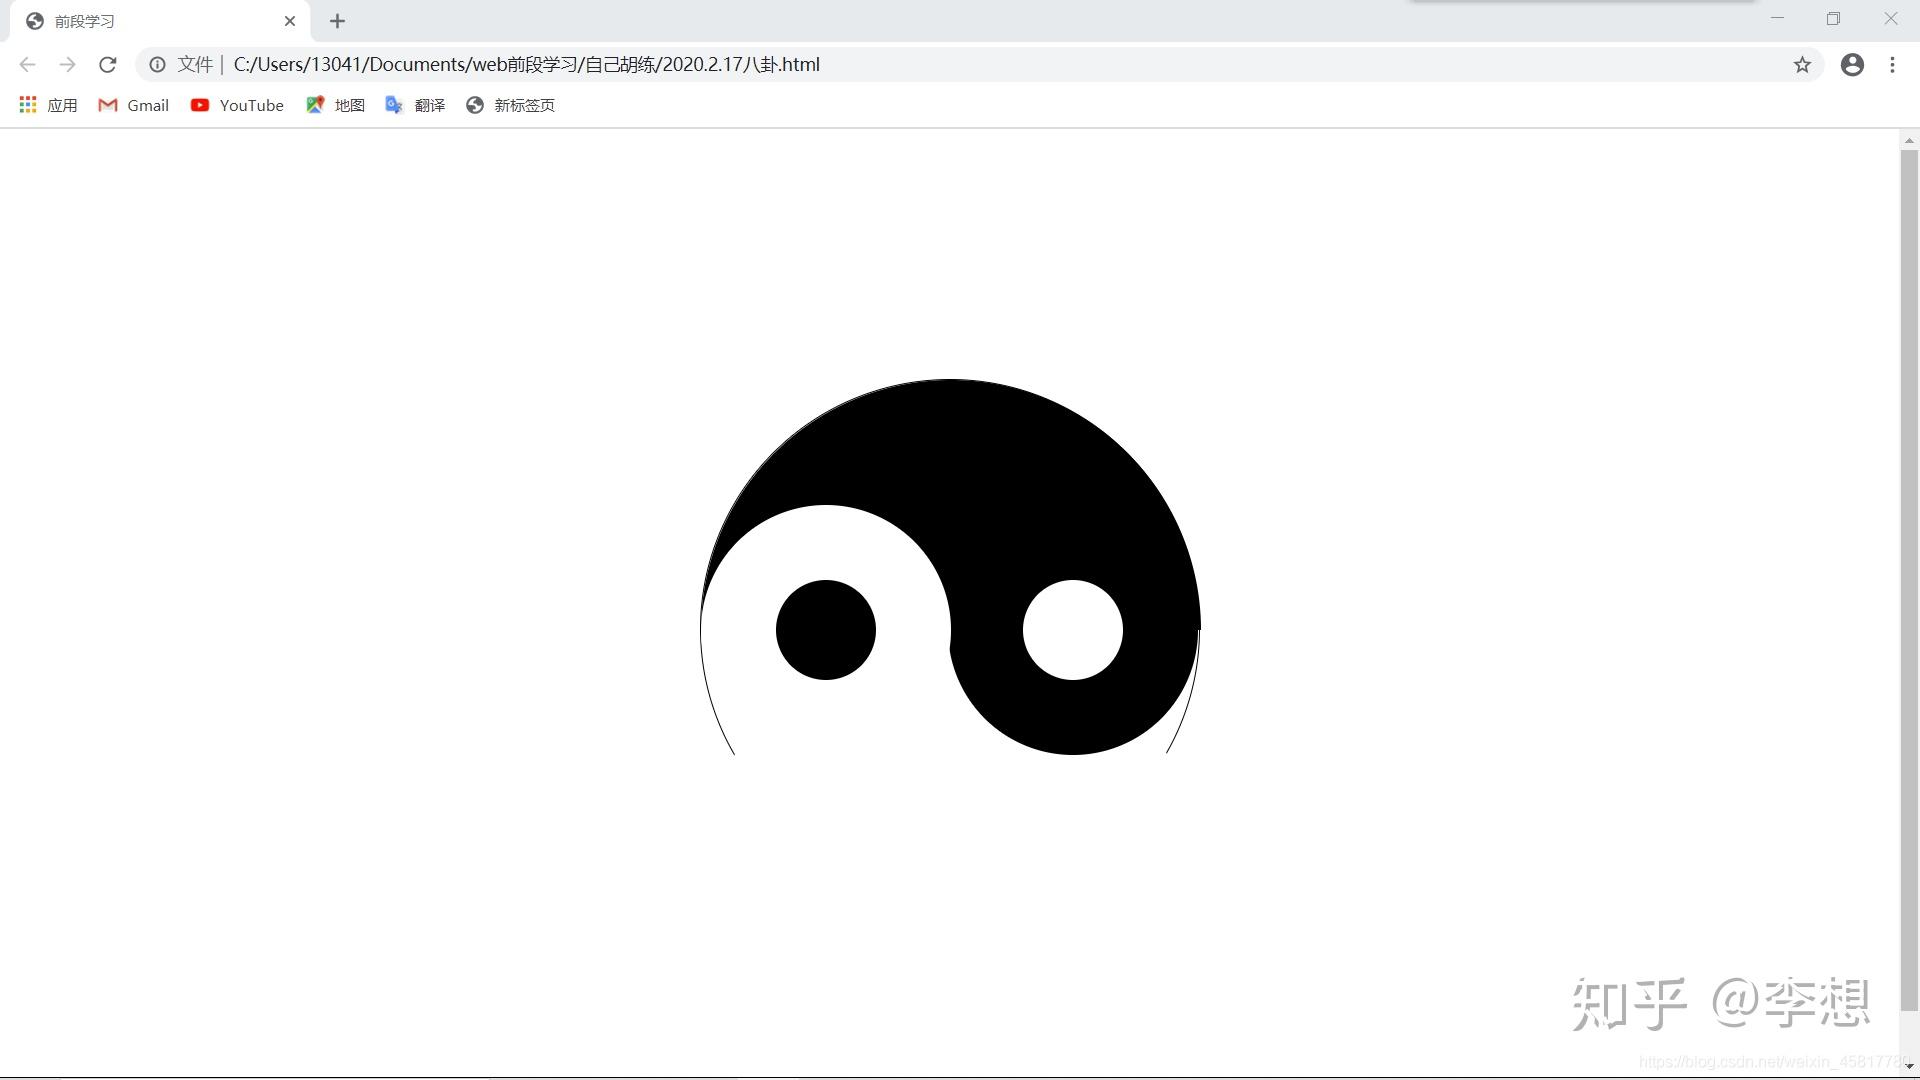Open the 新标签页 bookmark
The image size is (1920, 1080).
510,105
